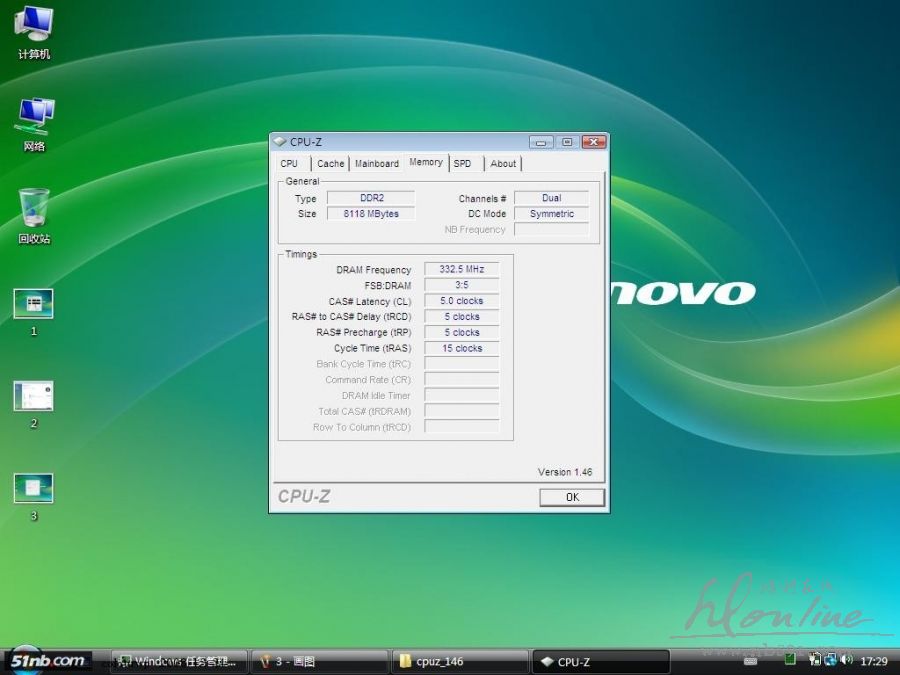Go to the About tab
The height and width of the screenshot is (675, 900).
[x=503, y=164]
